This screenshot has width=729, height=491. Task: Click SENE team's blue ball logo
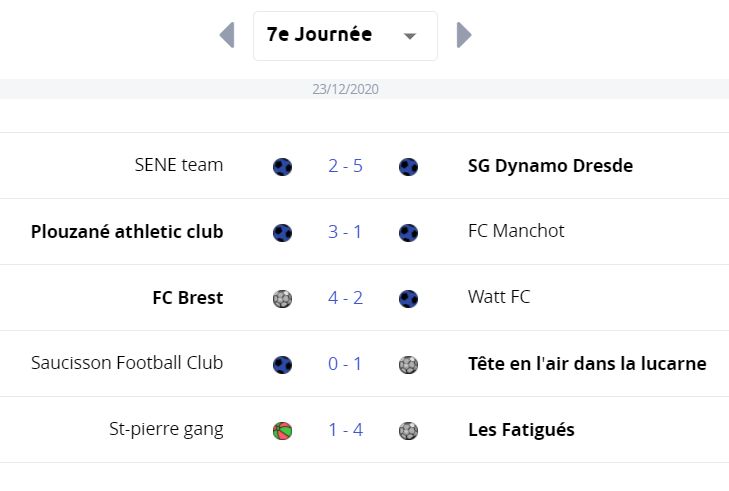coord(282,166)
